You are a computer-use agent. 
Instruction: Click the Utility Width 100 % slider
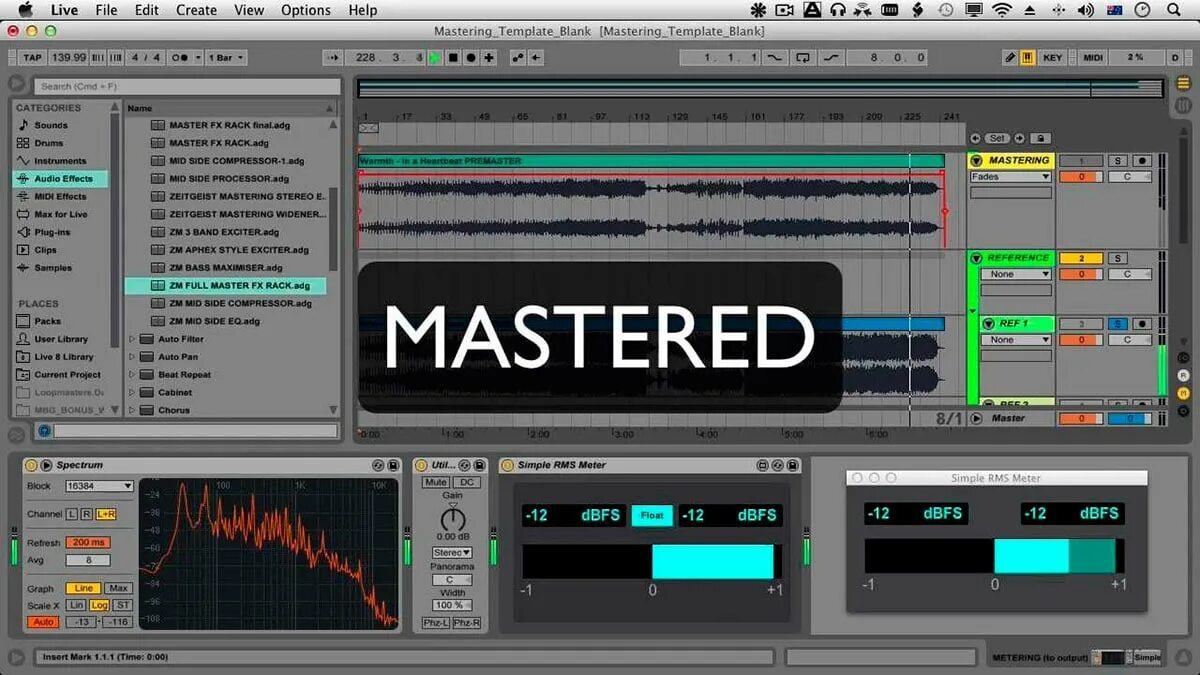coord(451,605)
